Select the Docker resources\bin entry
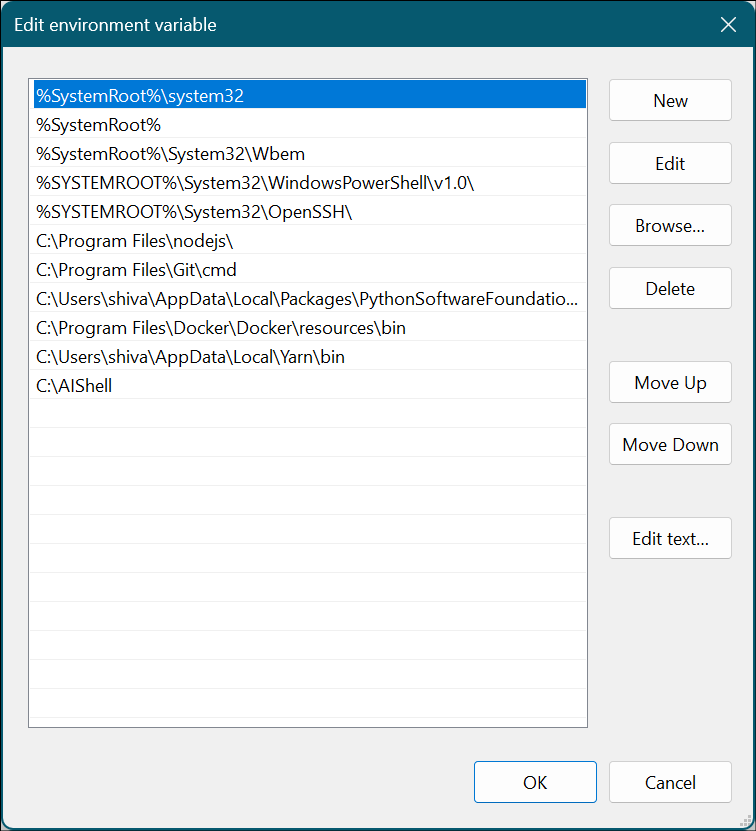Viewport: 756px width, 831px height. point(220,328)
